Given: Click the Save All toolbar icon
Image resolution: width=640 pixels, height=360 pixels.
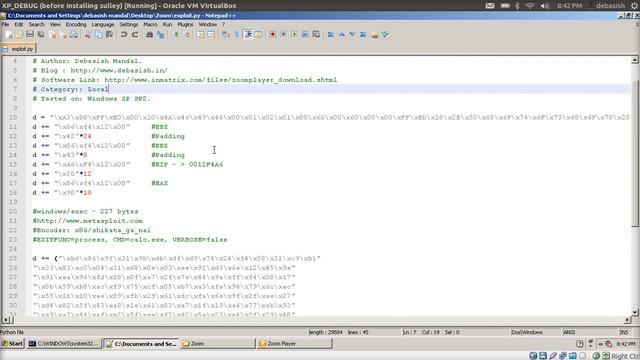Looking at the screenshot, I should [41, 35].
